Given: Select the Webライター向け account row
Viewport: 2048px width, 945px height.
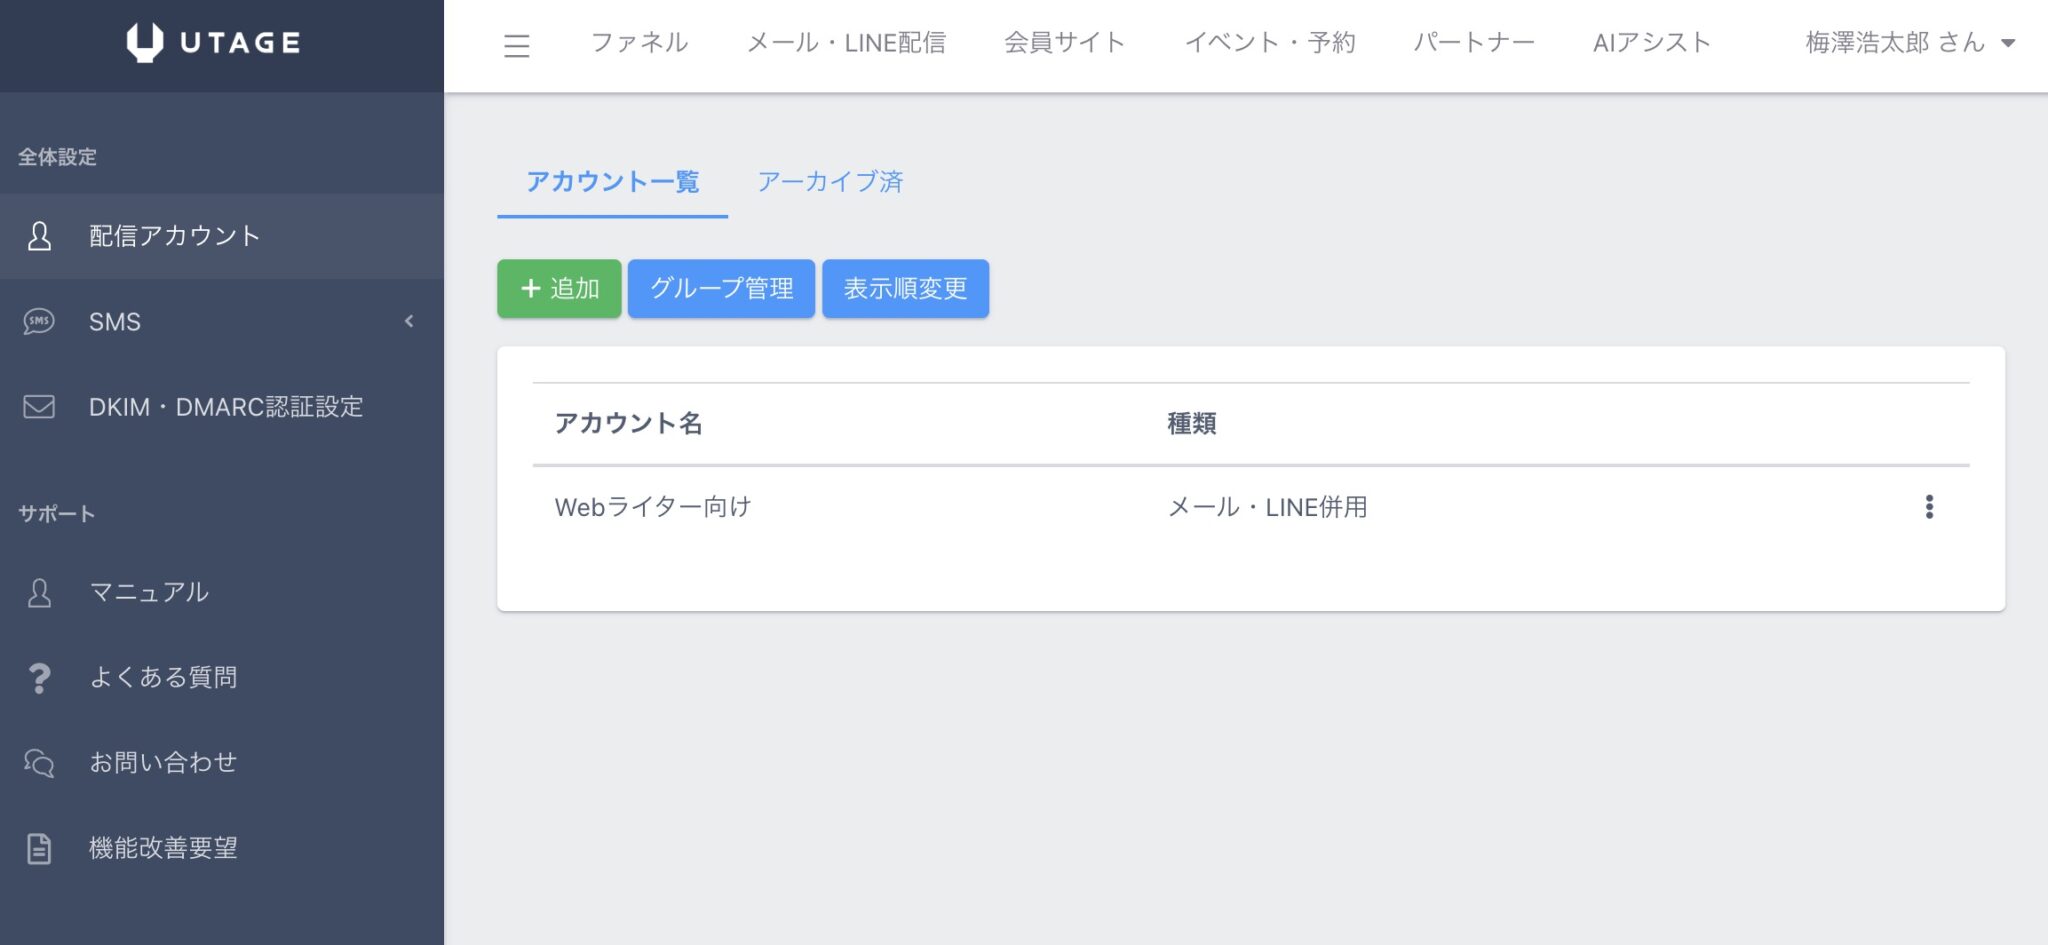Looking at the screenshot, I should pyautogui.click(x=652, y=507).
